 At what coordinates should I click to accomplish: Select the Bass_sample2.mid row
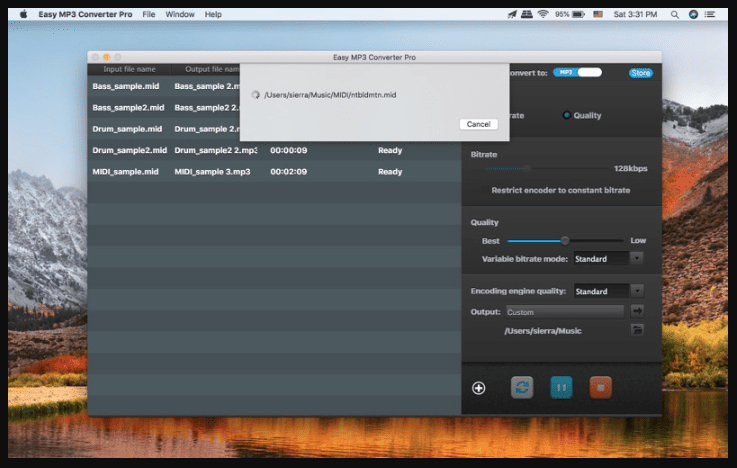coord(274,108)
